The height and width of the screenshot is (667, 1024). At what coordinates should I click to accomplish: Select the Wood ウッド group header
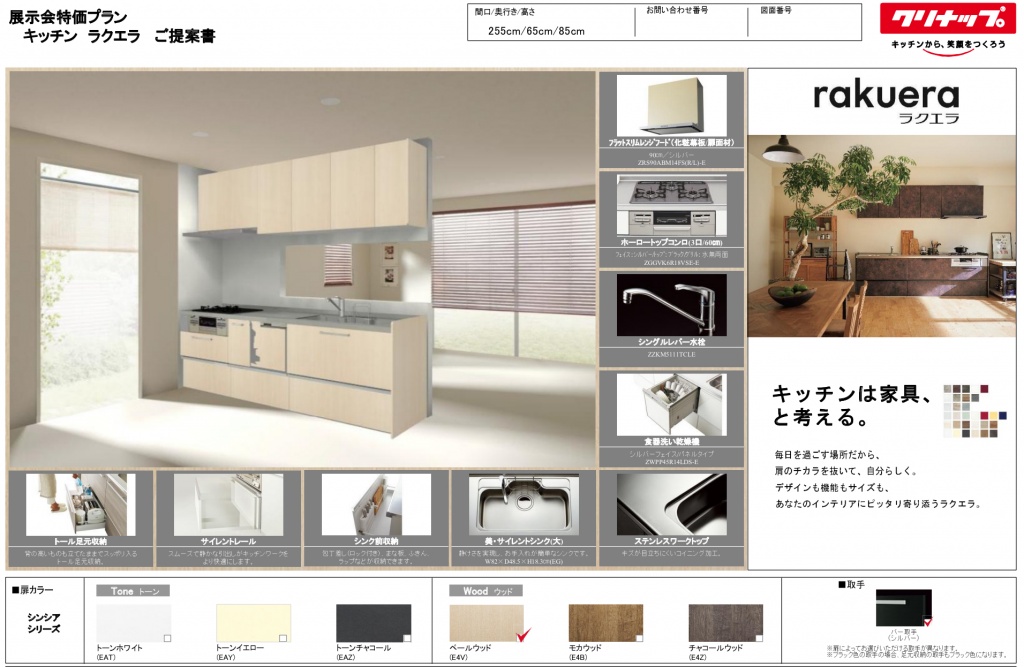pyautogui.click(x=486, y=591)
